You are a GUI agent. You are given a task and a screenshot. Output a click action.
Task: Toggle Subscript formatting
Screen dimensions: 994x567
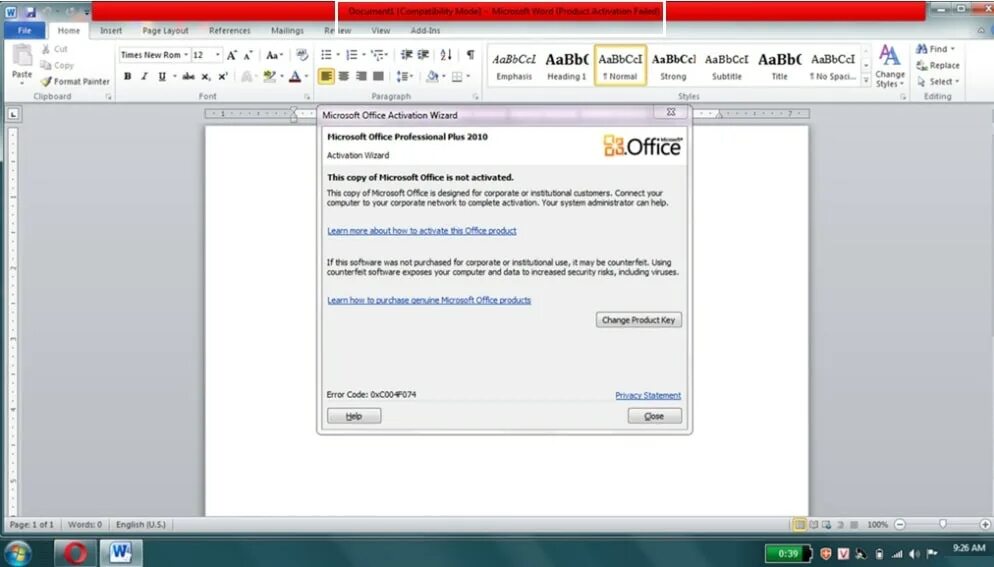coord(205,76)
